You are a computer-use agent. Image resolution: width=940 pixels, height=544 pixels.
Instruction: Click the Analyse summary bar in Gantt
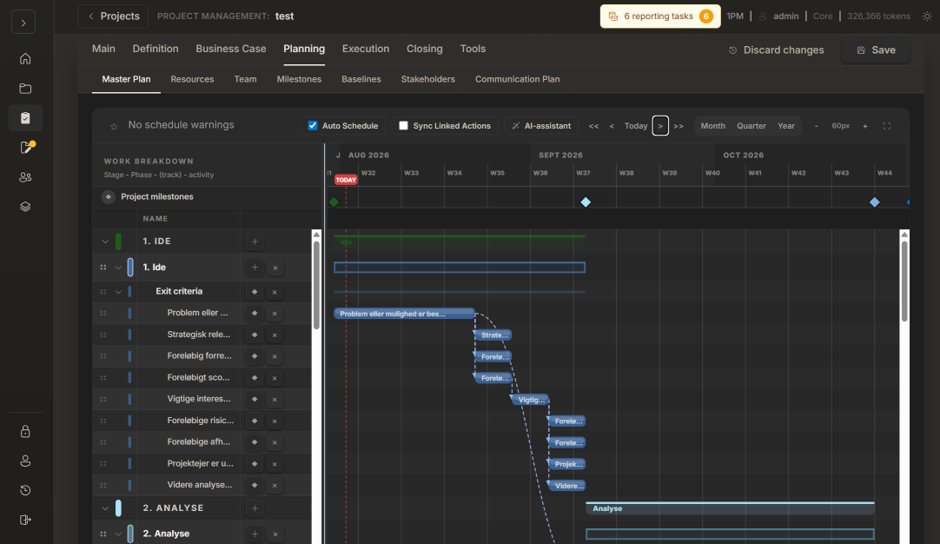pos(730,509)
